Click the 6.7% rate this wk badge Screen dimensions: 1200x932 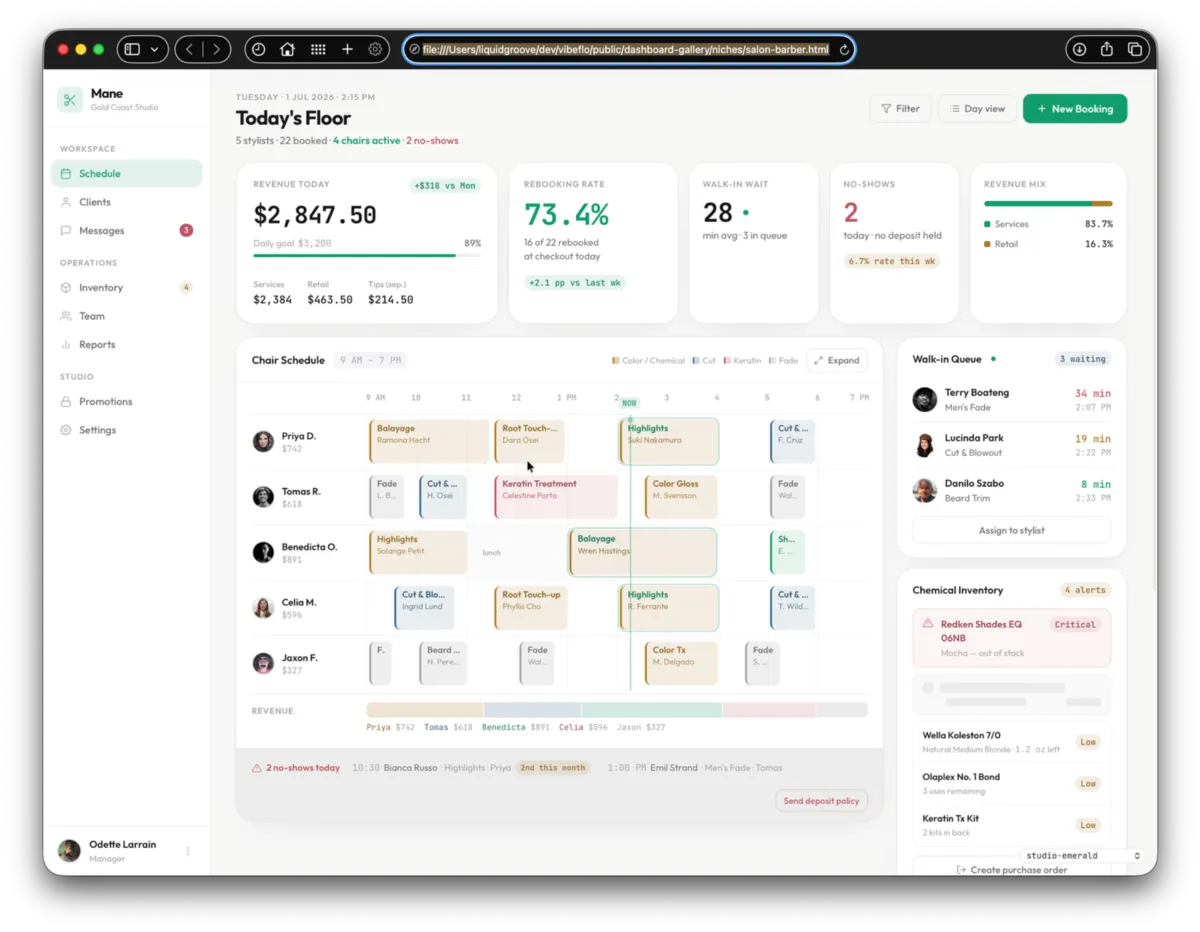892,261
